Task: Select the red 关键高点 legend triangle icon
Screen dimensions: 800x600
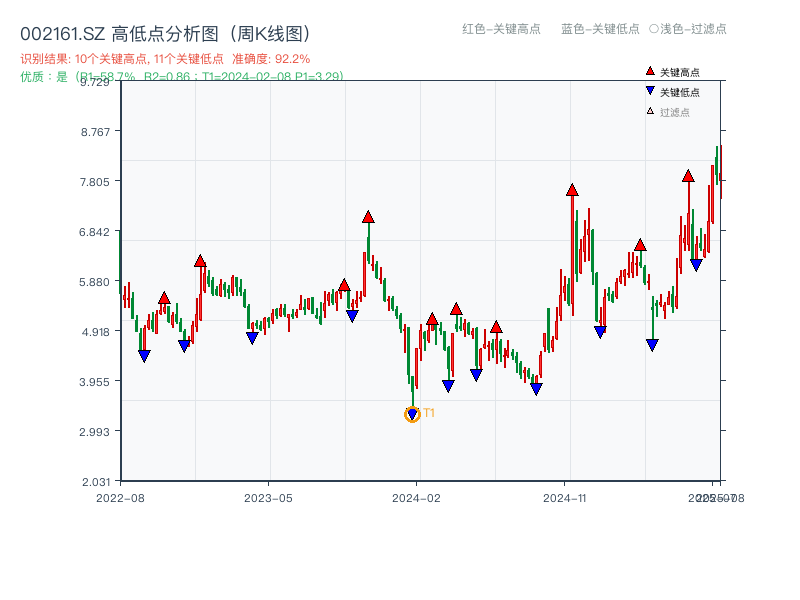Action: (650, 71)
